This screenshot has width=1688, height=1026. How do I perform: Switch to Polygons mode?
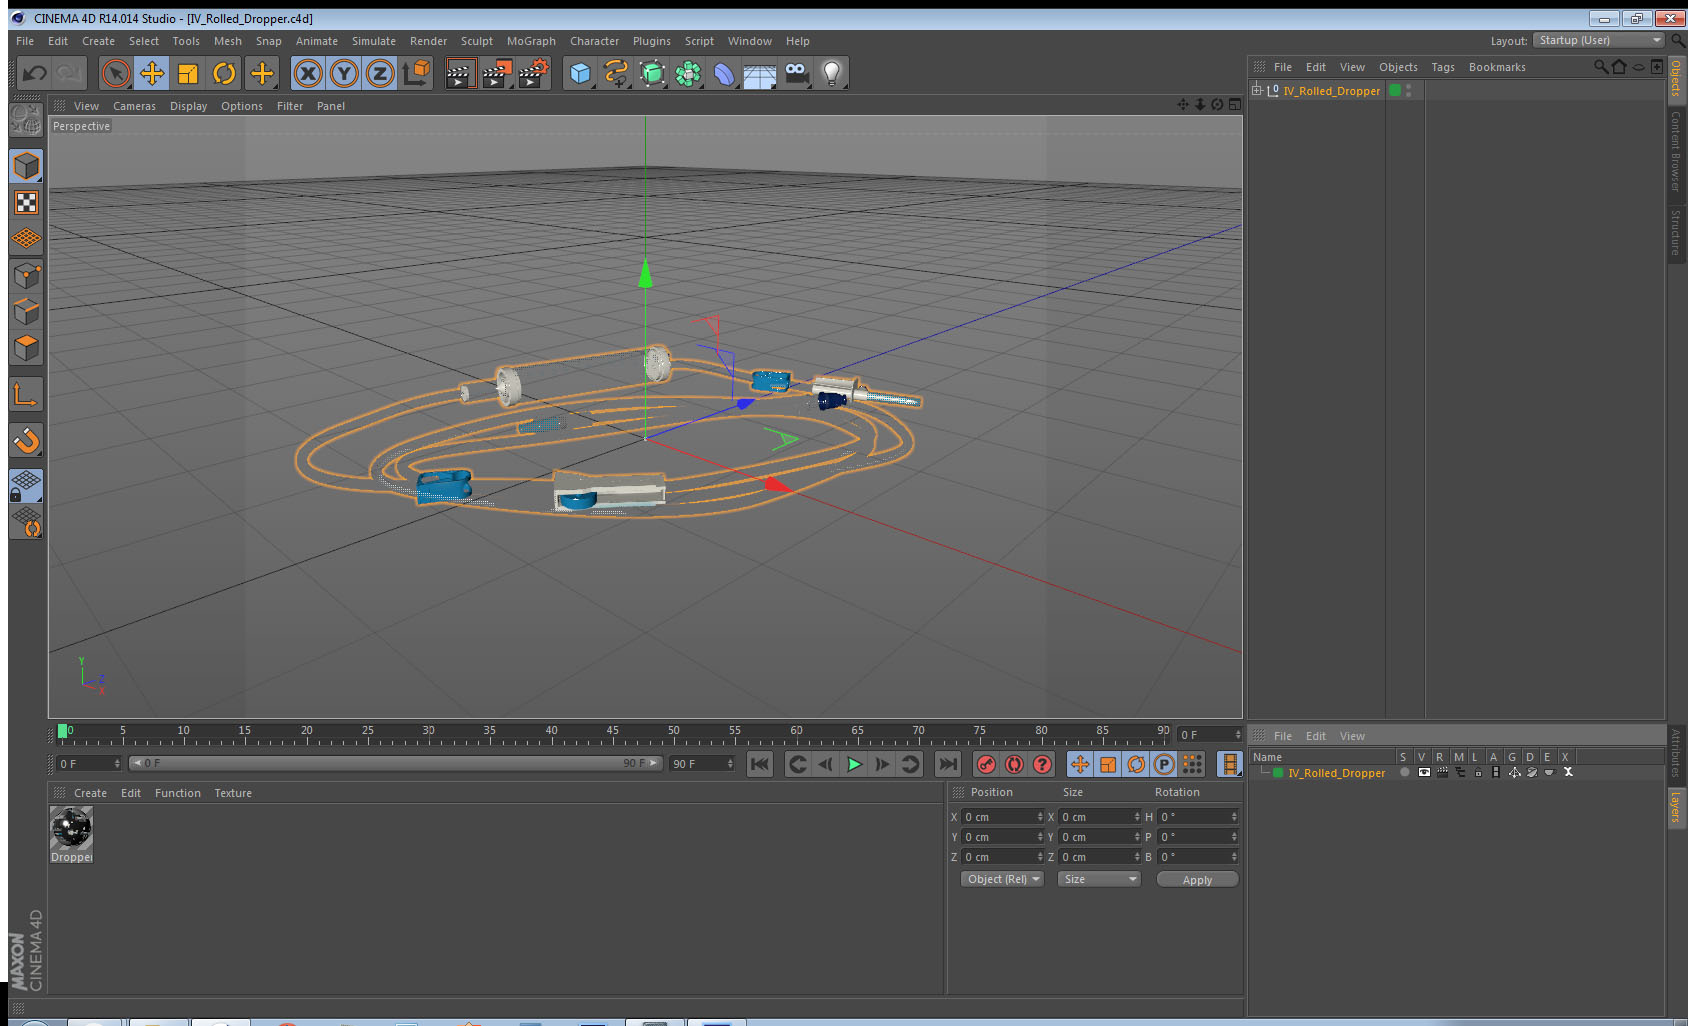[x=26, y=347]
